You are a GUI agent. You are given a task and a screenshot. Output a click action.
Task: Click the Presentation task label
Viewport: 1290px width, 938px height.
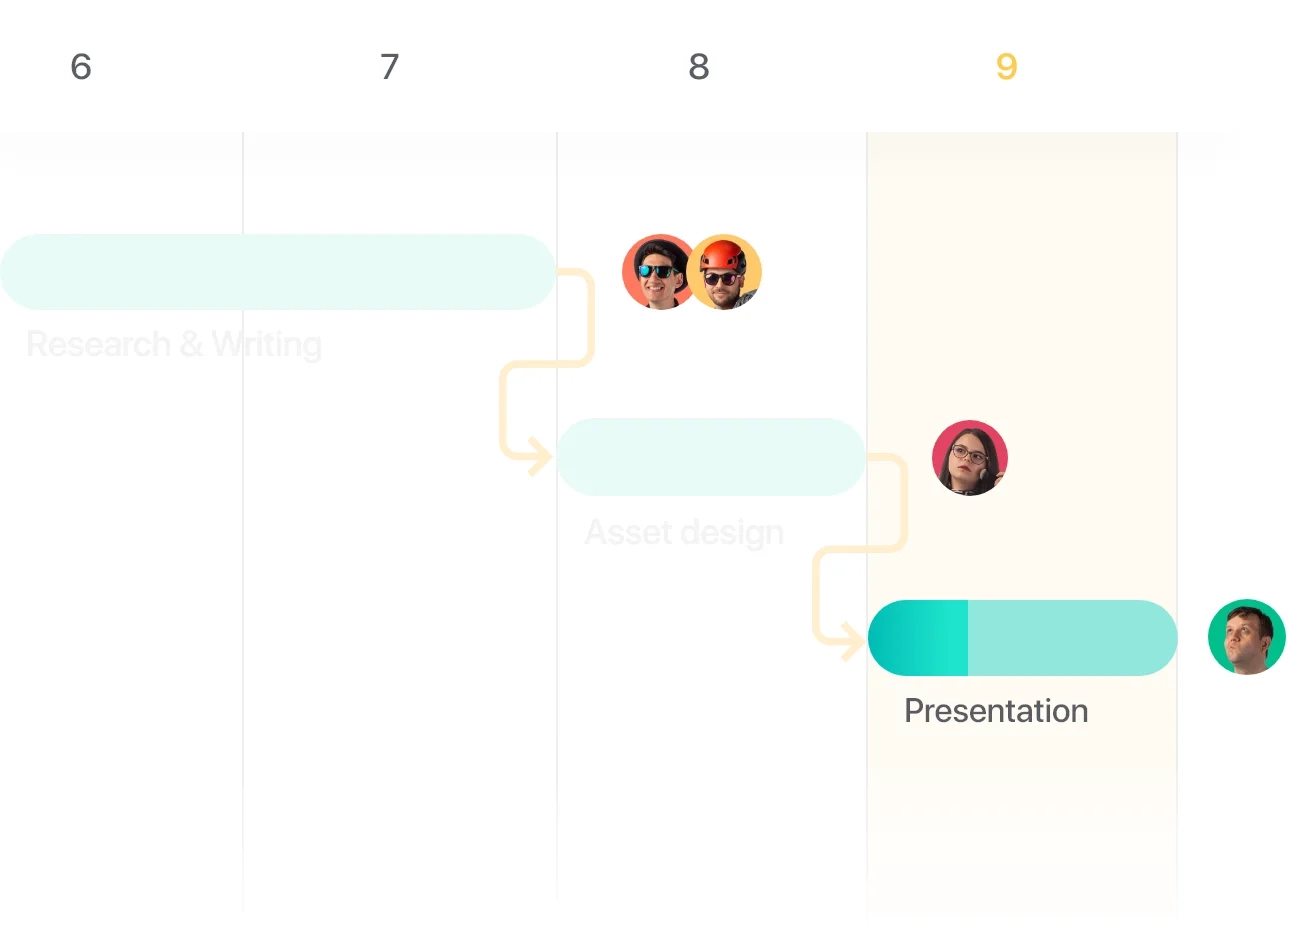(x=996, y=711)
